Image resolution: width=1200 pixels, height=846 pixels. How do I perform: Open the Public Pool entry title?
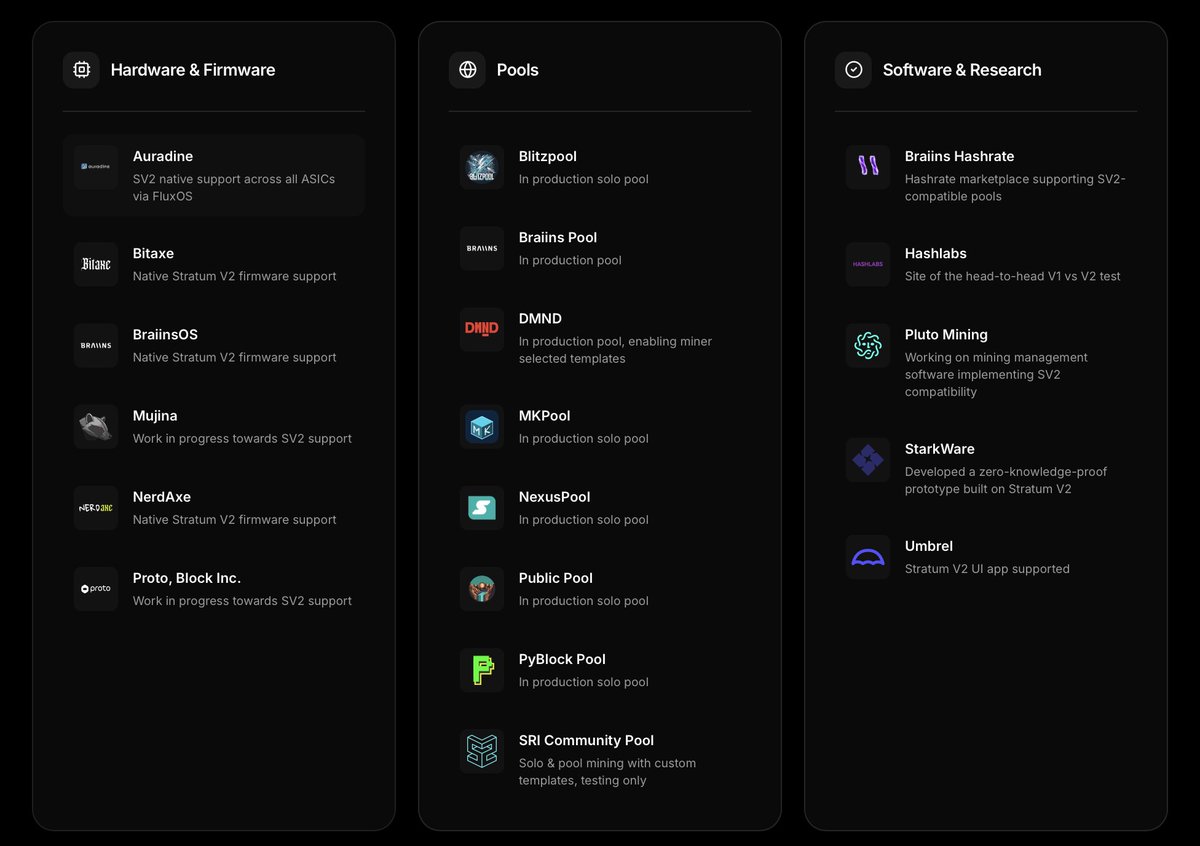coord(556,577)
